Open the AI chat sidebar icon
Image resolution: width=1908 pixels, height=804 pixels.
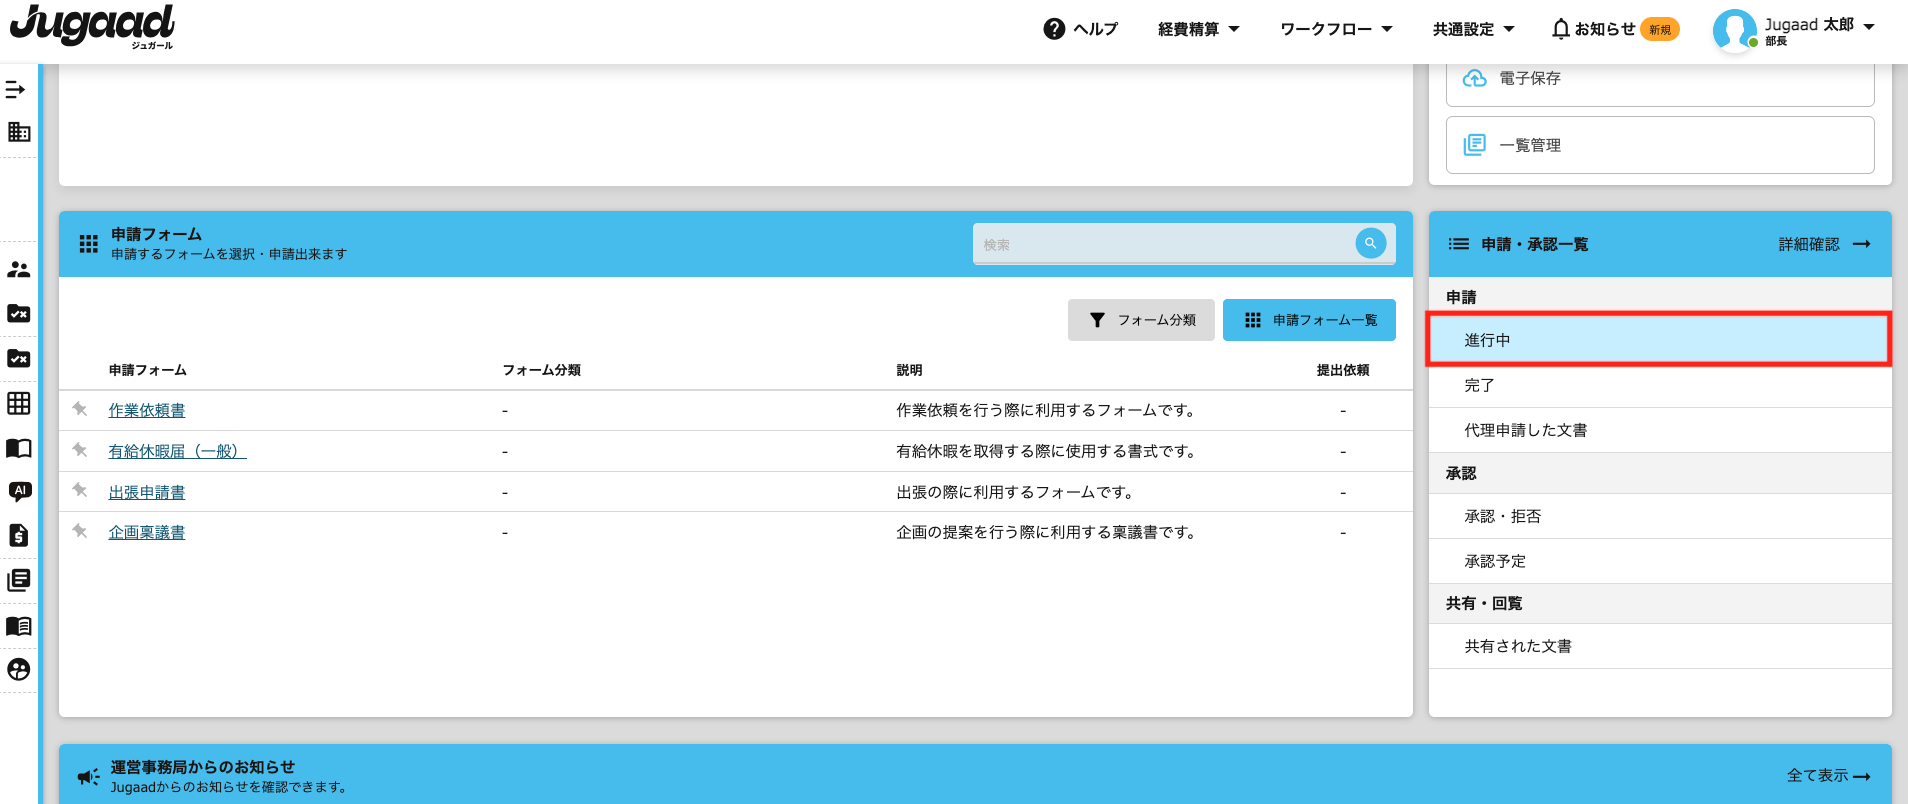pyautogui.click(x=19, y=491)
